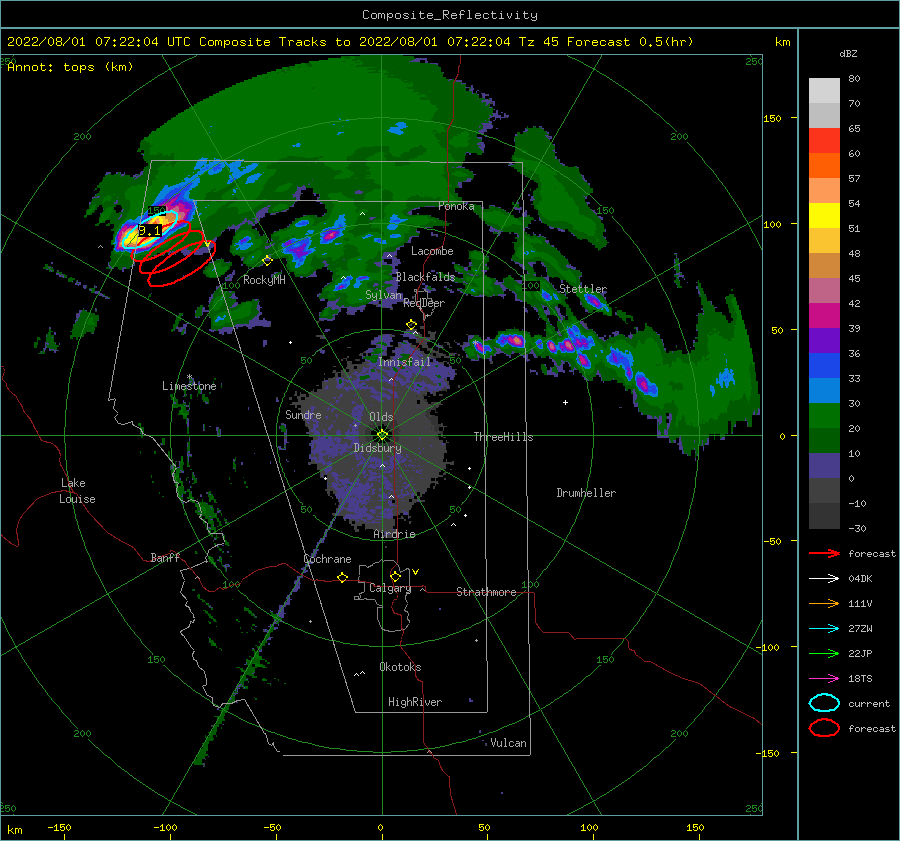Screen dimensions: 900x841
Task: Click the white 04DK arrow legend icon
Action: (824, 578)
